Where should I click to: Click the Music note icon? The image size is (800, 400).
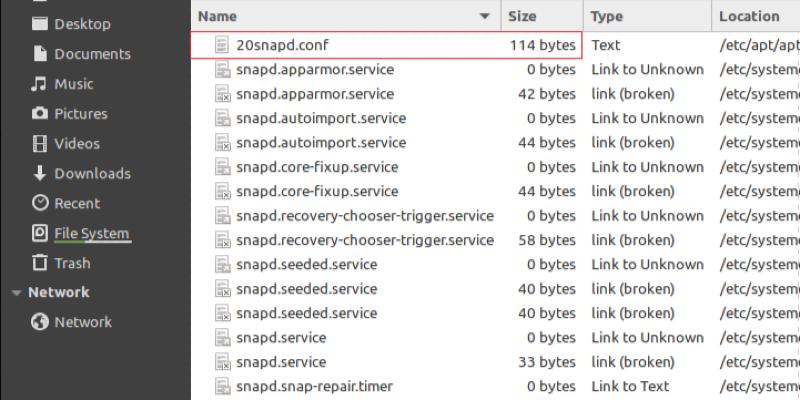[40, 83]
